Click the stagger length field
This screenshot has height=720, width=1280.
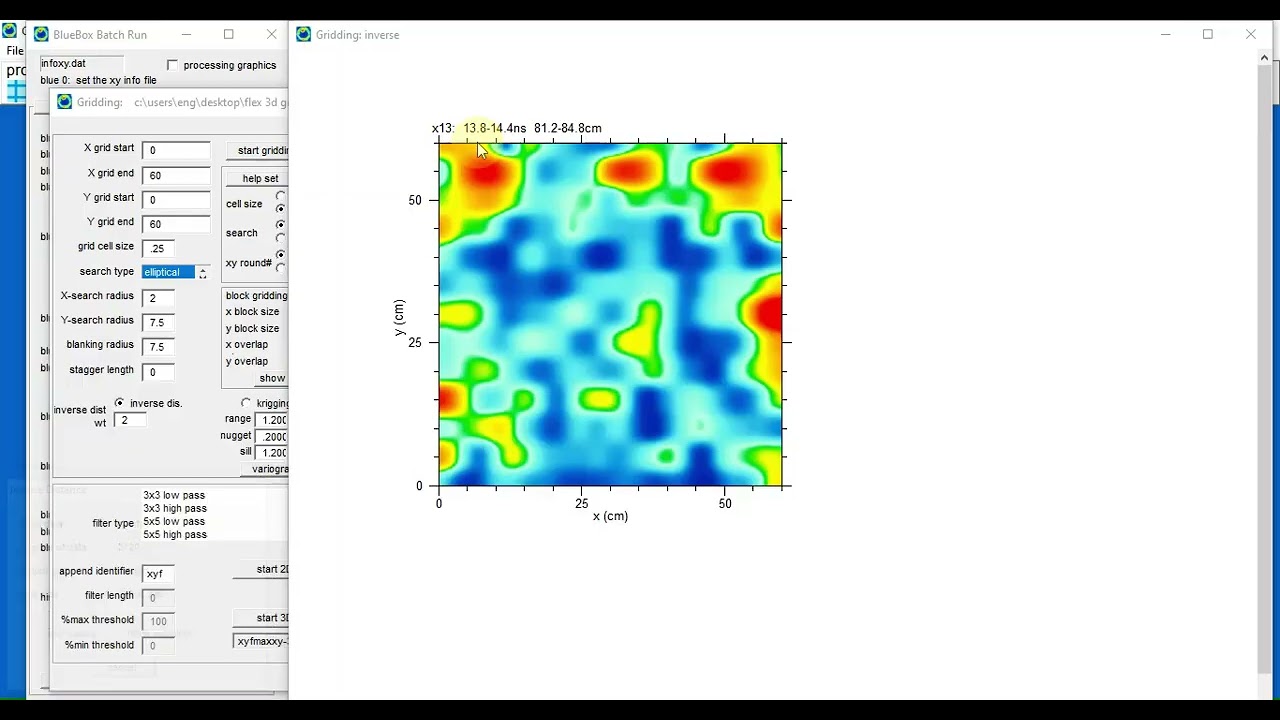(x=159, y=372)
